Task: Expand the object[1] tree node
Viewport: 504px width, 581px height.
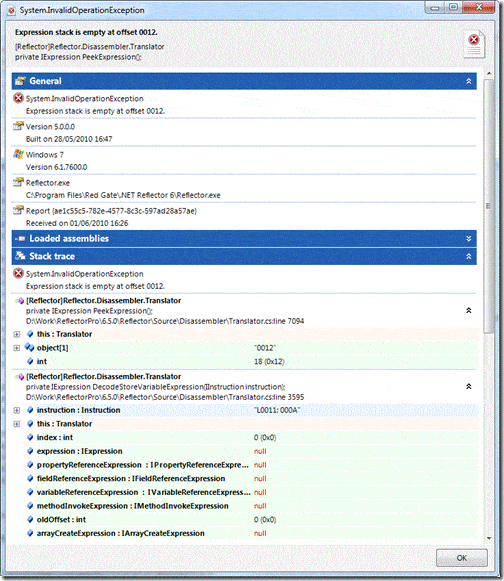Action: 17,348
